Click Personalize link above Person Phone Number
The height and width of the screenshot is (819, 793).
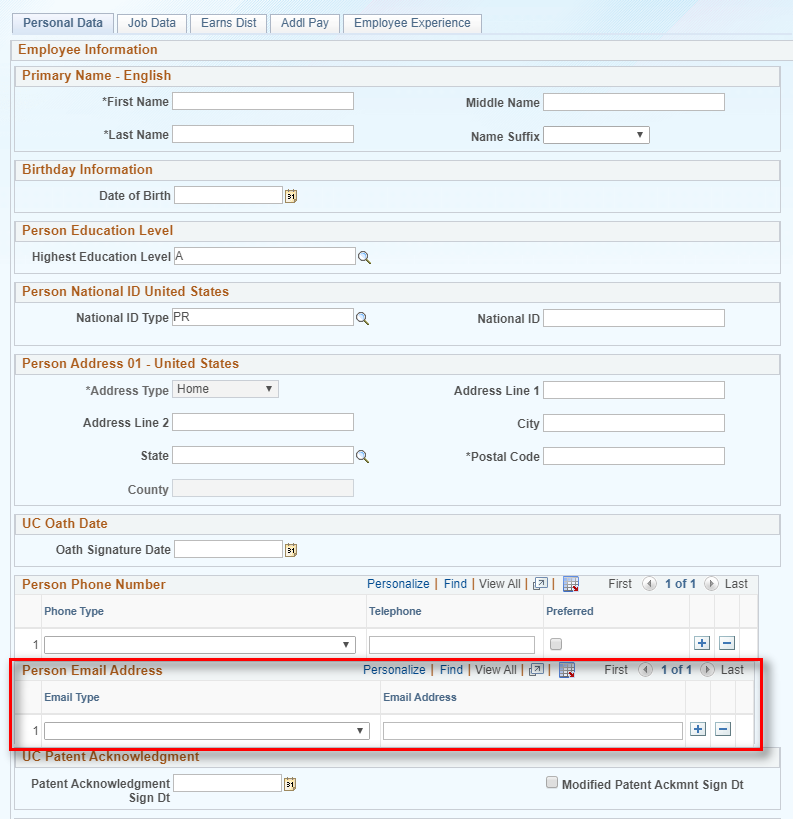tap(399, 584)
